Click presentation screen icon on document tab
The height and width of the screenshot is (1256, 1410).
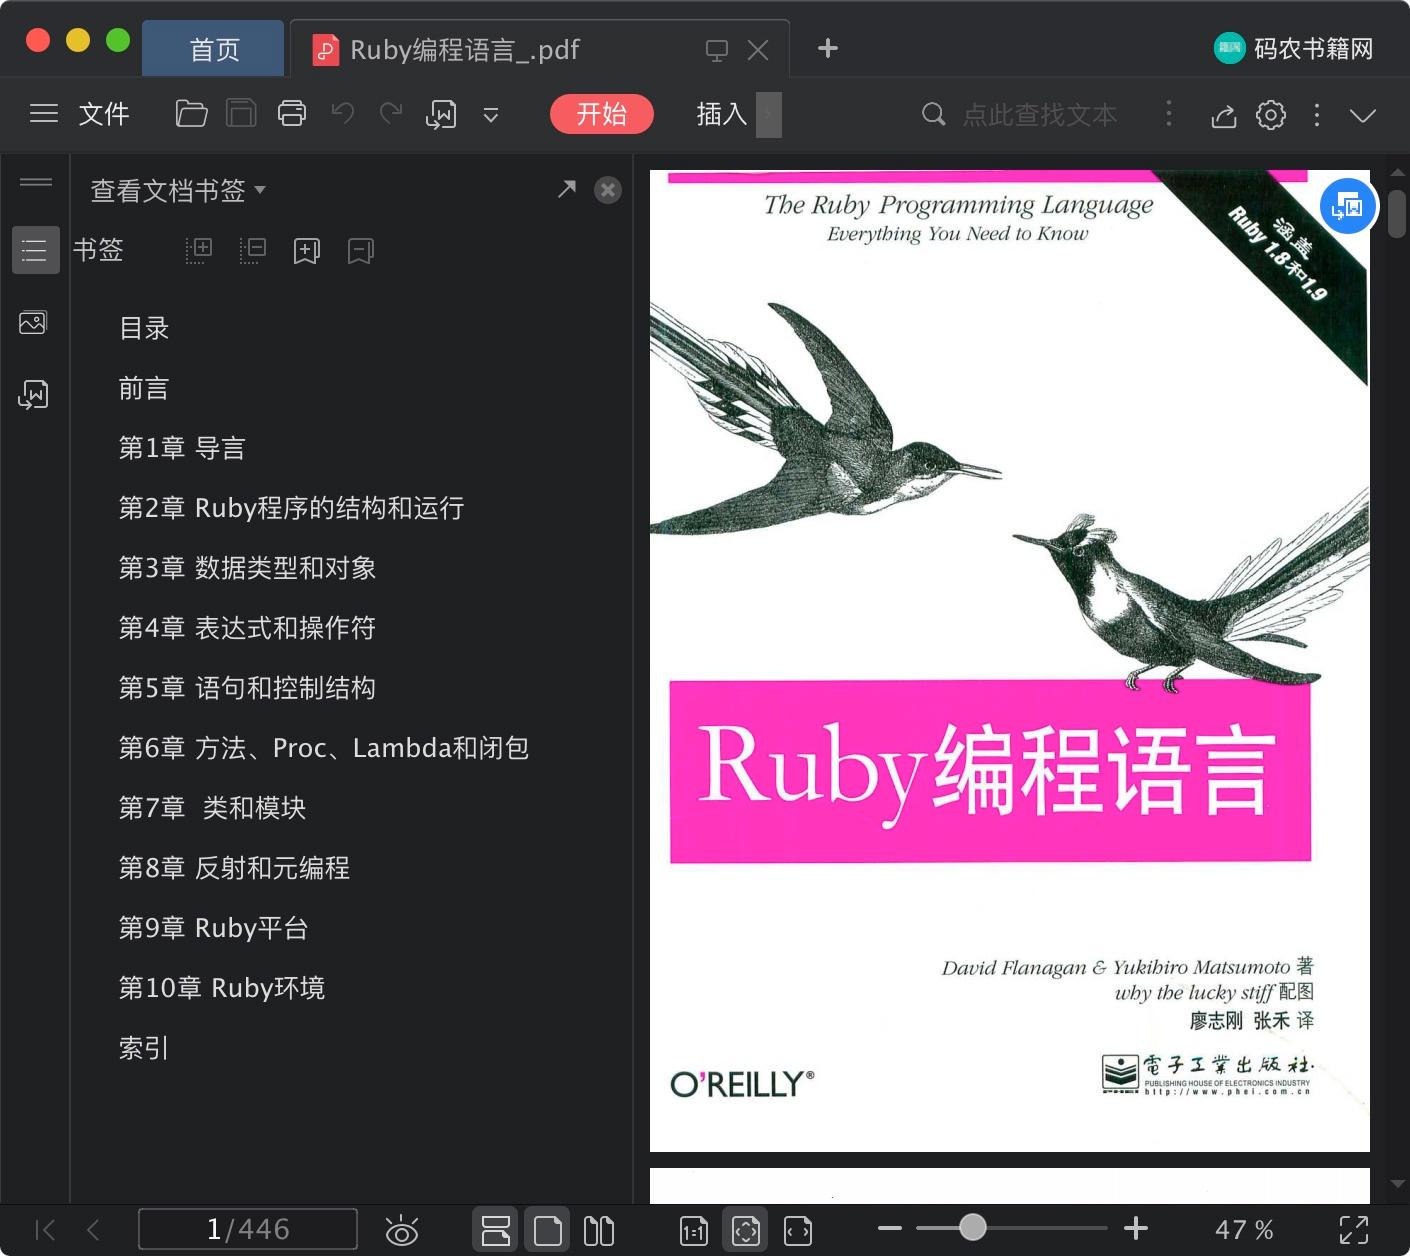717,50
